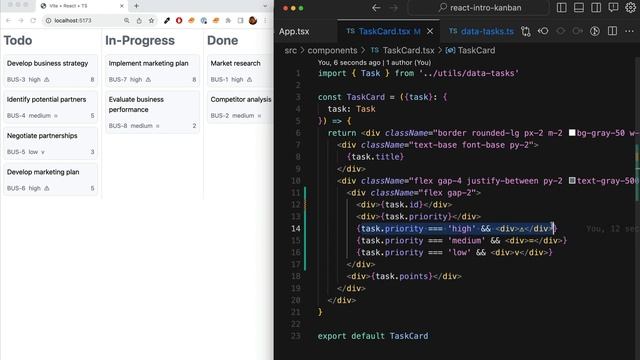The height and width of the screenshot is (360, 640).
Task: Open the settings gear in VS Code
Action: coord(631,8)
